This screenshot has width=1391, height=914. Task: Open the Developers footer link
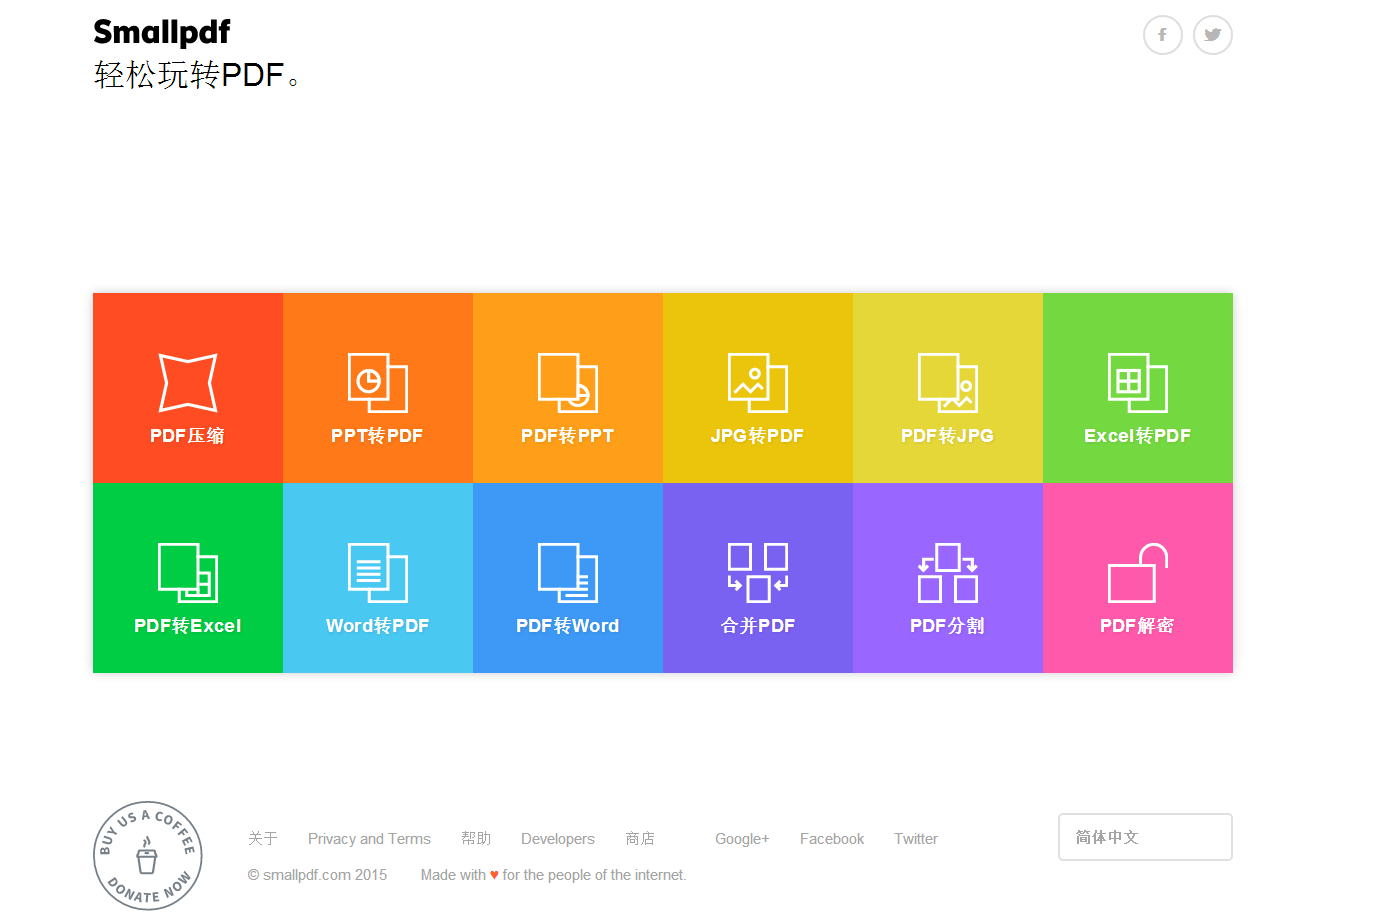(558, 839)
